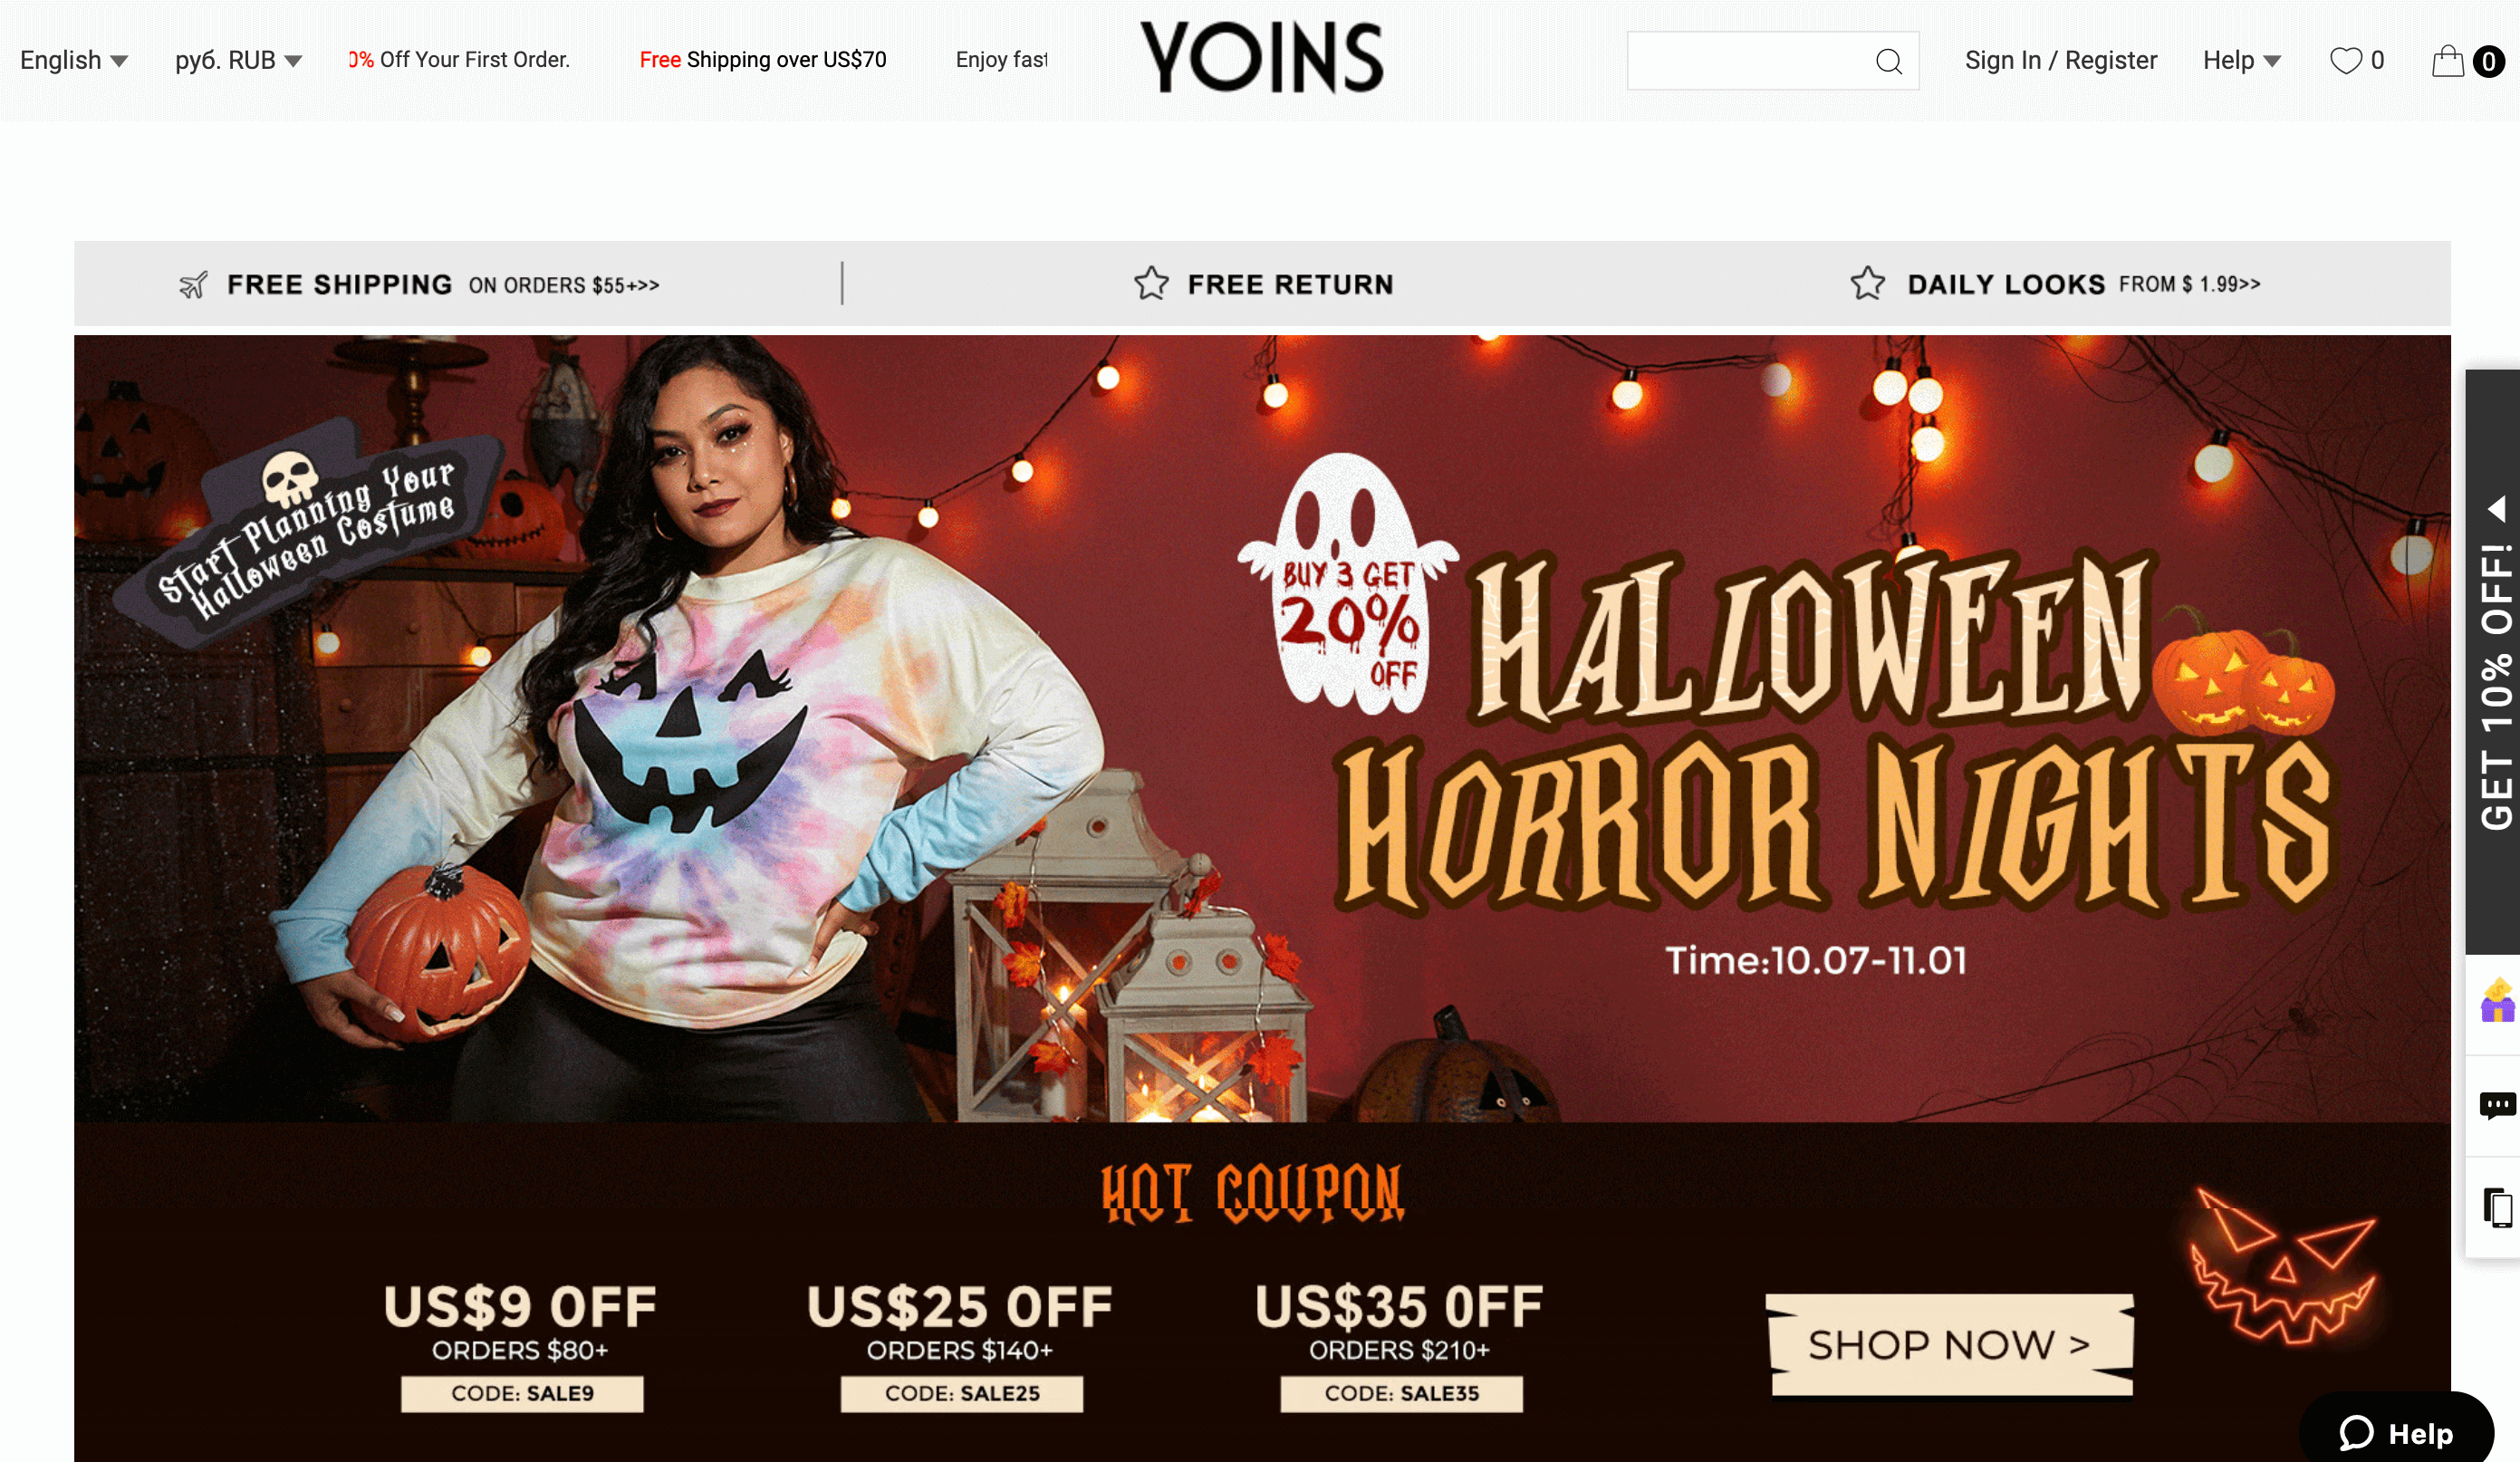Expand the Get 10% Off side panel arrow
This screenshot has height=1462, width=2520.
pyautogui.click(x=2497, y=509)
